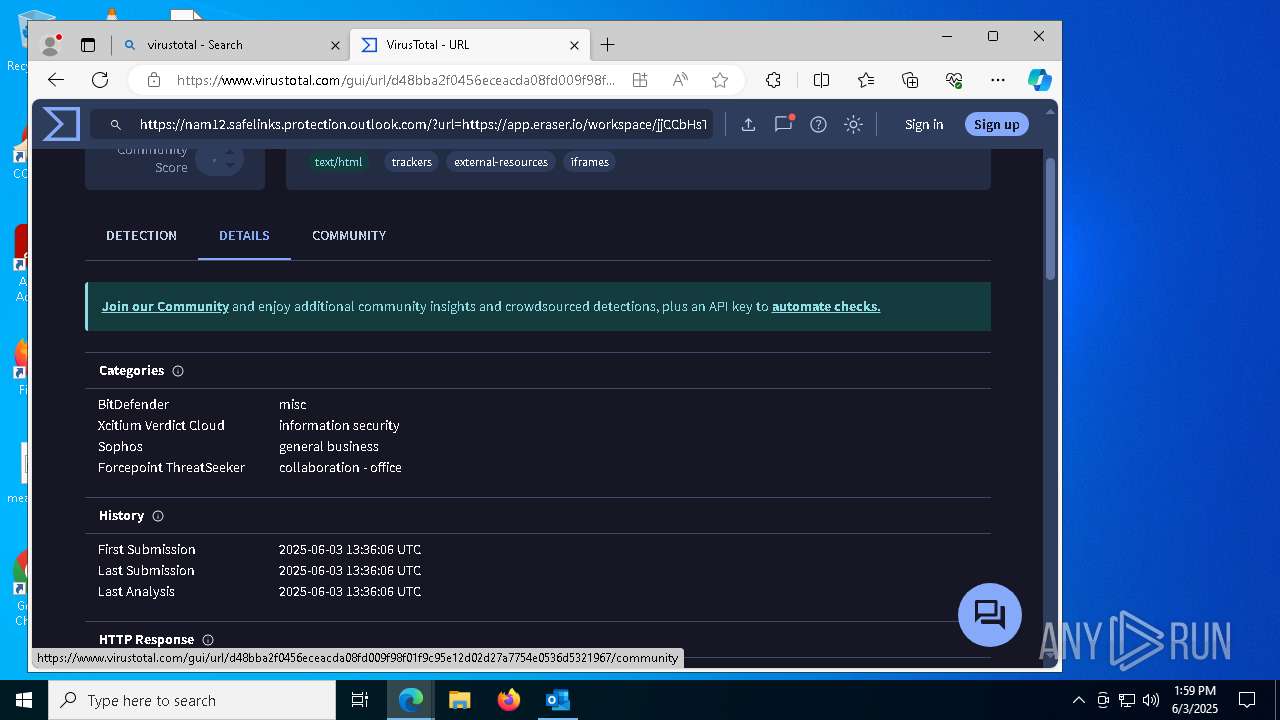The width and height of the screenshot is (1280, 720).
Task: Click the external-resources tag
Action: [x=501, y=162]
